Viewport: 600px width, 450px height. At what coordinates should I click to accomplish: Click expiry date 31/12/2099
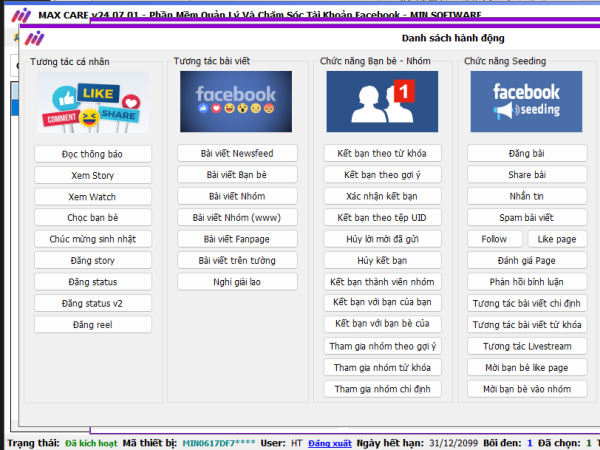453,443
